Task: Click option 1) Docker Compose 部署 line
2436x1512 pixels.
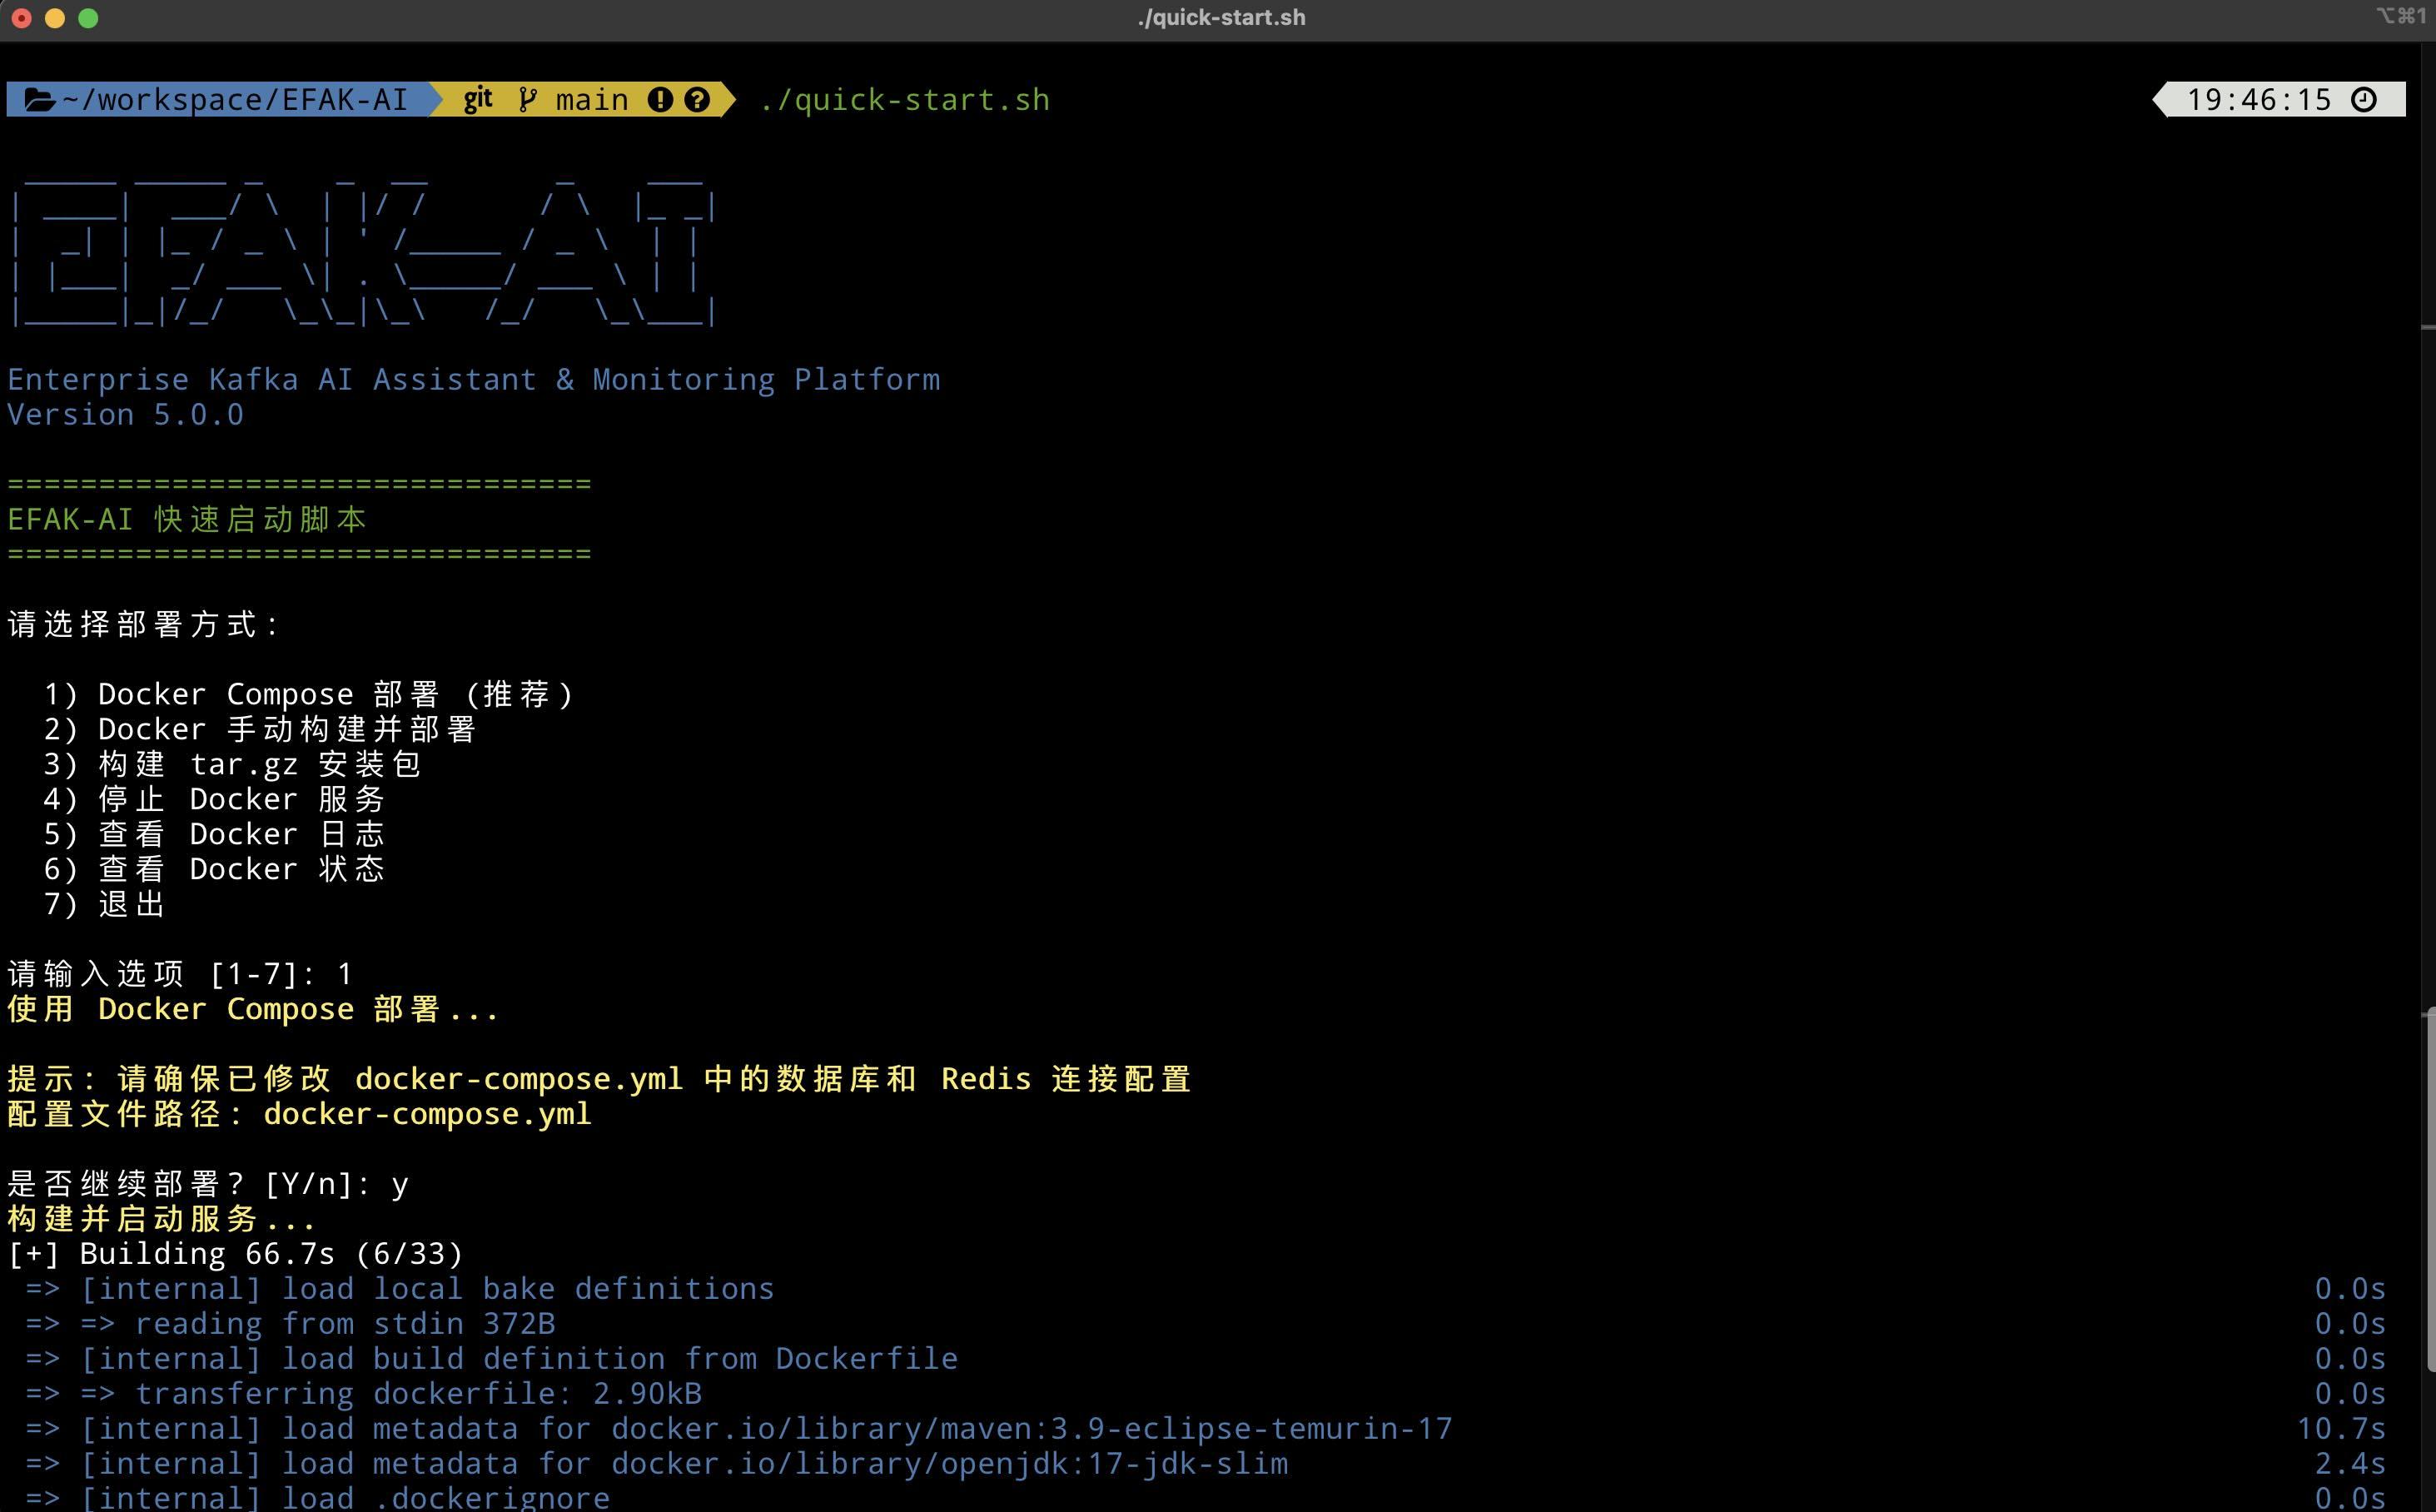Action: pos(308,694)
